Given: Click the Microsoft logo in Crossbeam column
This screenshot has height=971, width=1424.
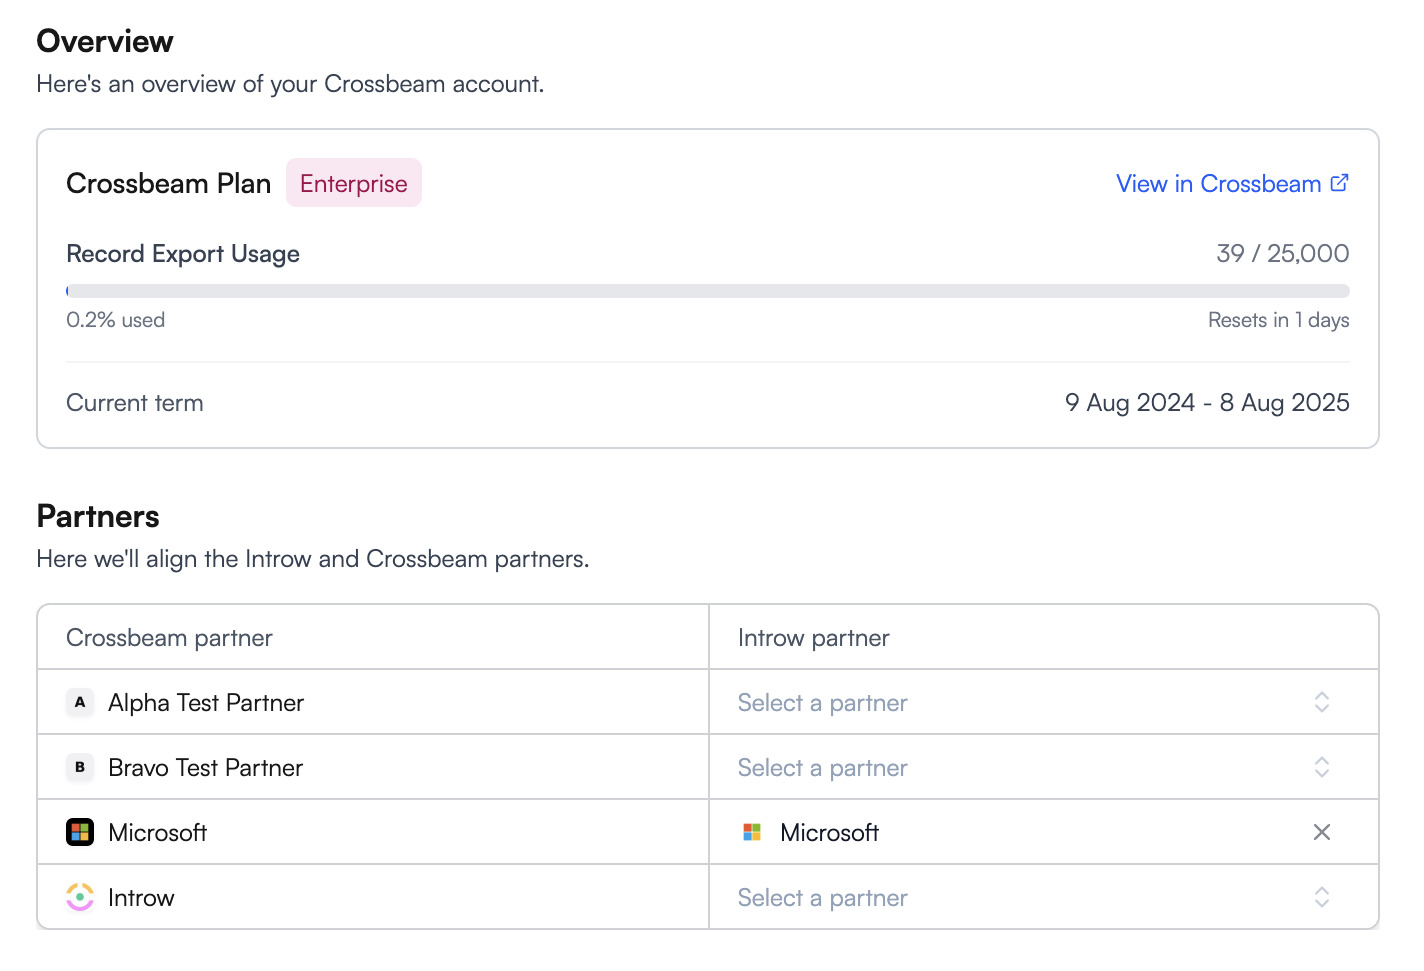Looking at the screenshot, I should [x=80, y=833].
